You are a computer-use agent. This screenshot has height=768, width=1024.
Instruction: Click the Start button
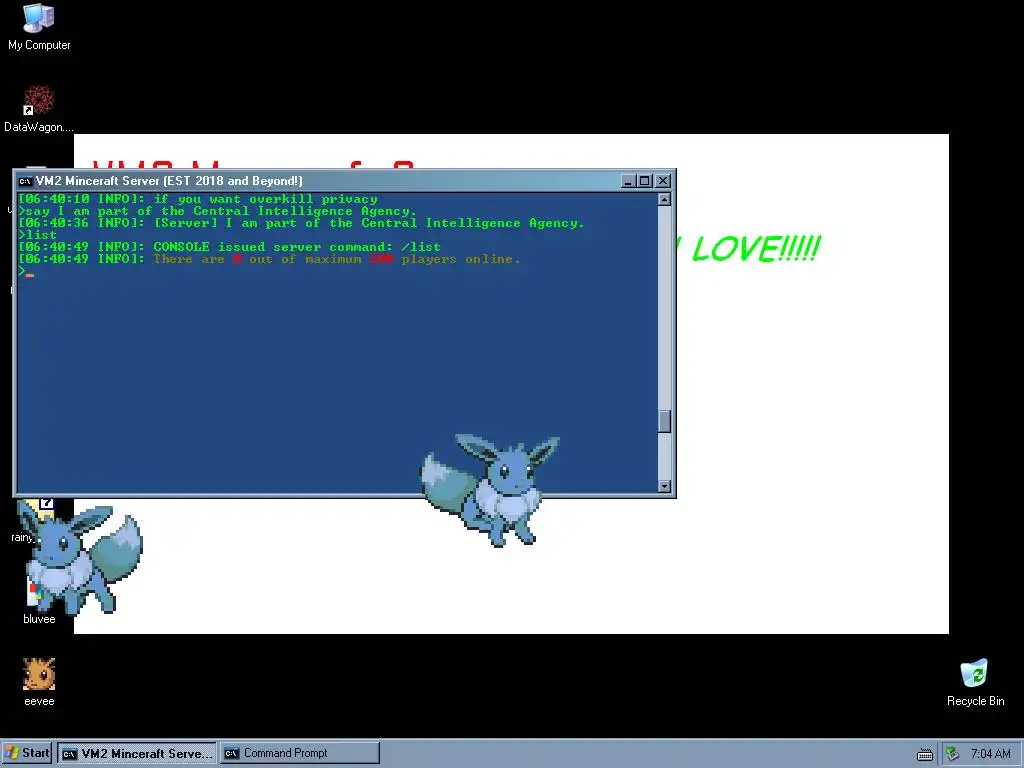27,753
